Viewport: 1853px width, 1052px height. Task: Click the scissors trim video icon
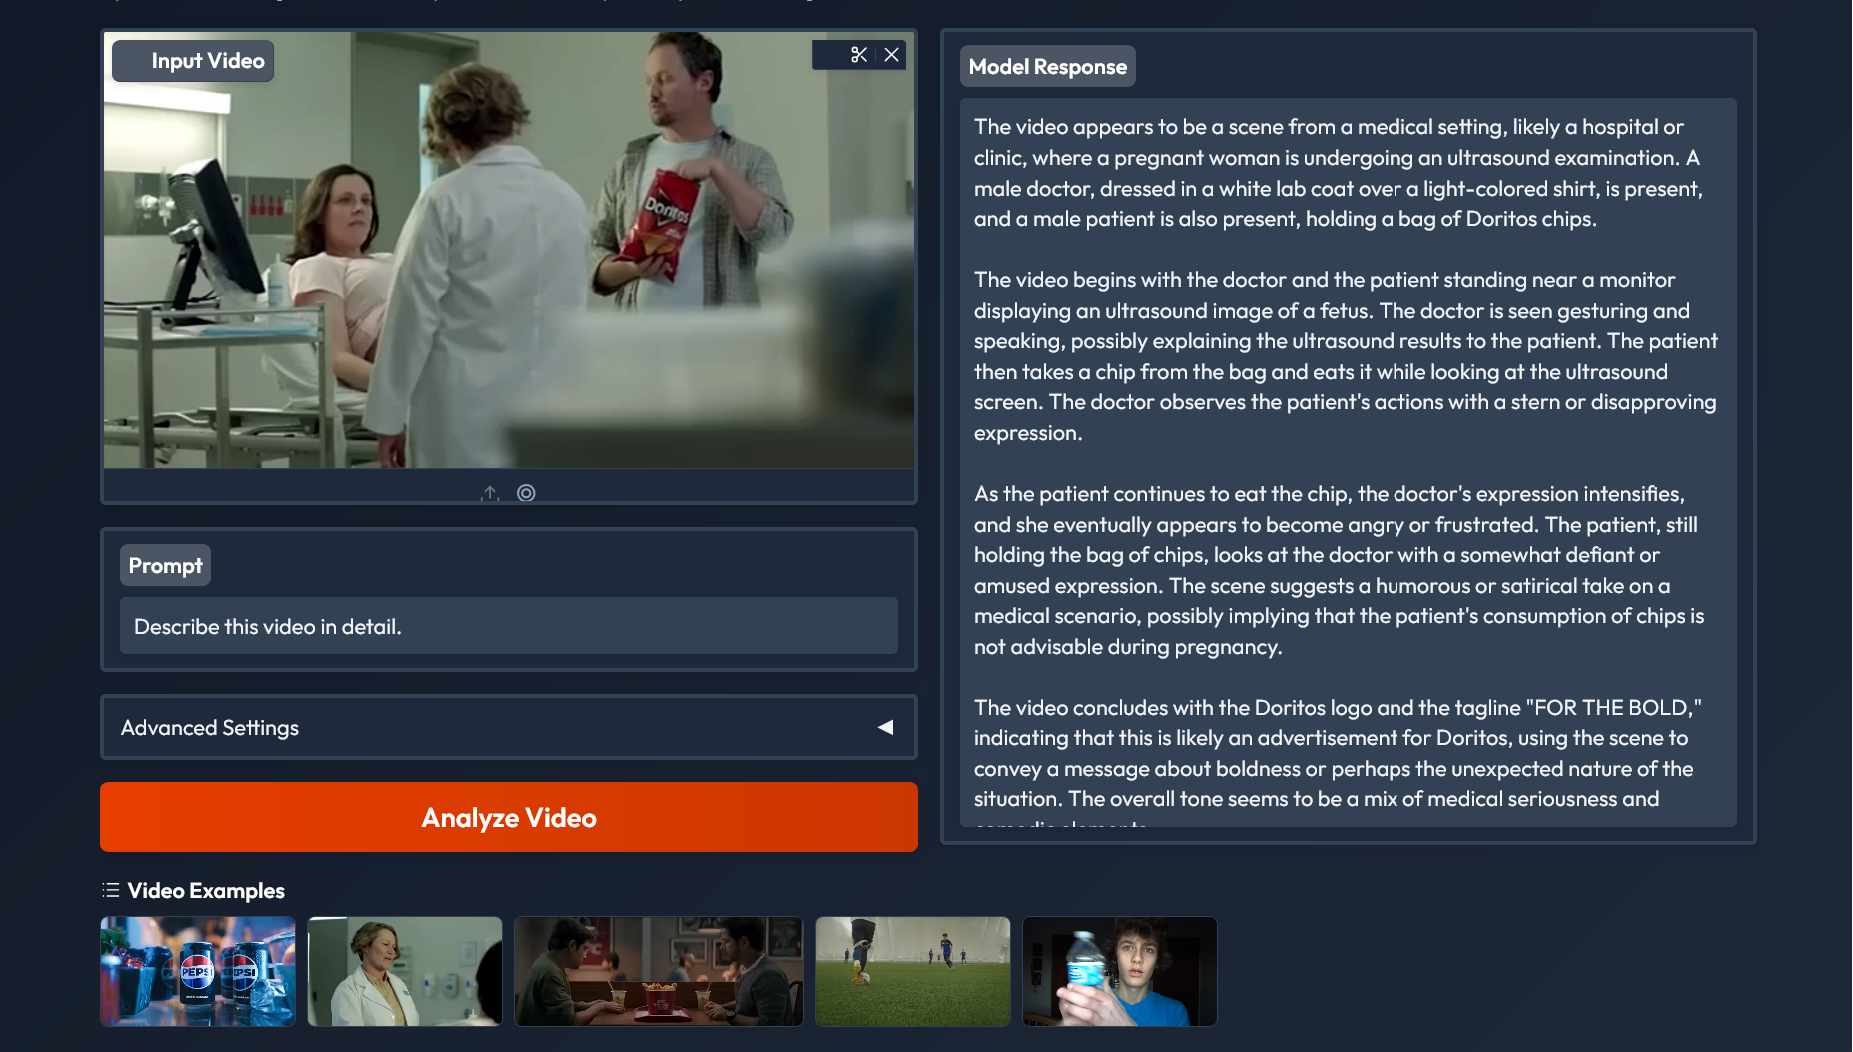pyautogui.click(x=858, y=55)
